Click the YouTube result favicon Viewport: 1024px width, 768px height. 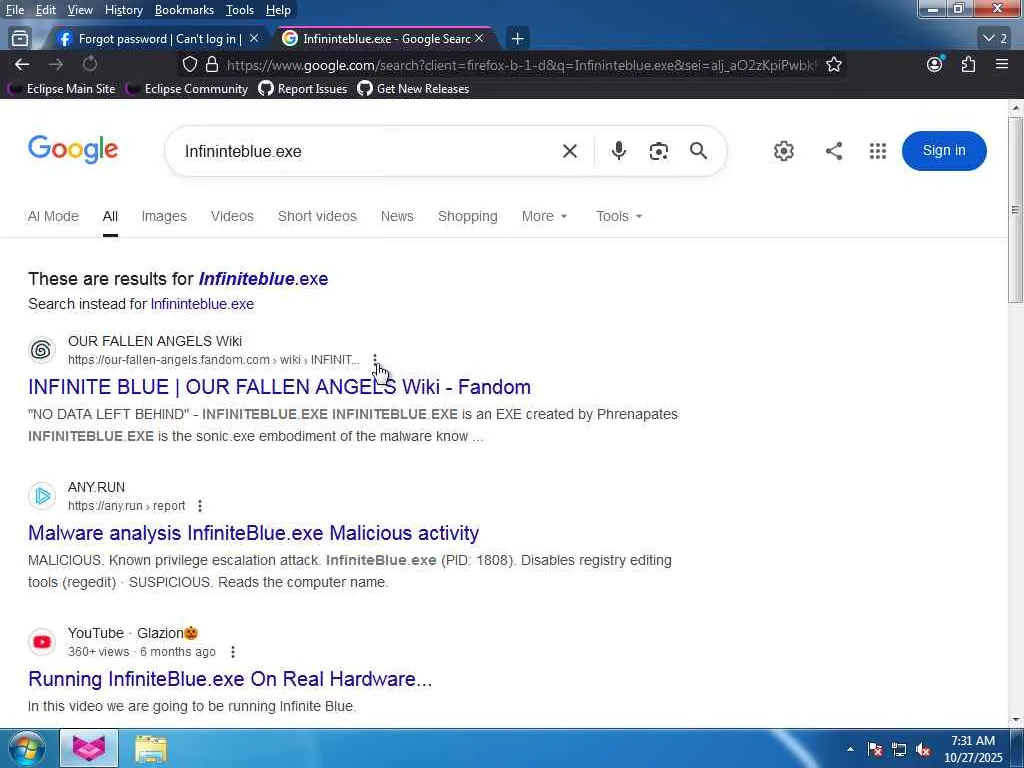(x=42, y=642)
